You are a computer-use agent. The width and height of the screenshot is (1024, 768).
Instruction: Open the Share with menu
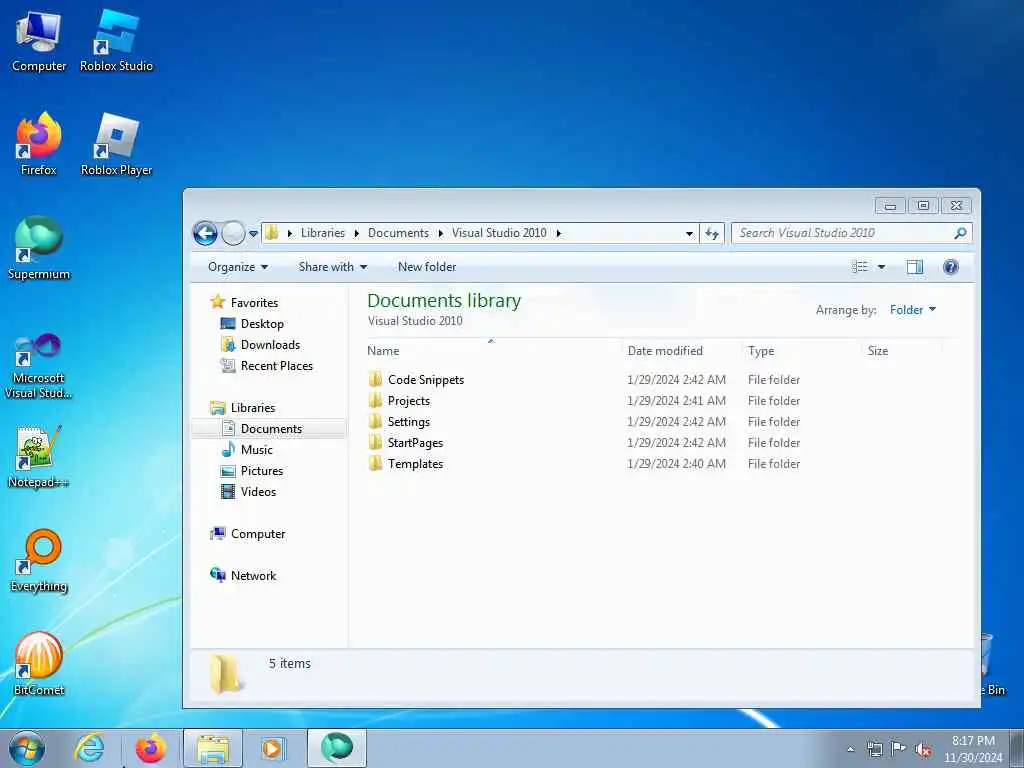pyautogui.click(x=332, y=267)
